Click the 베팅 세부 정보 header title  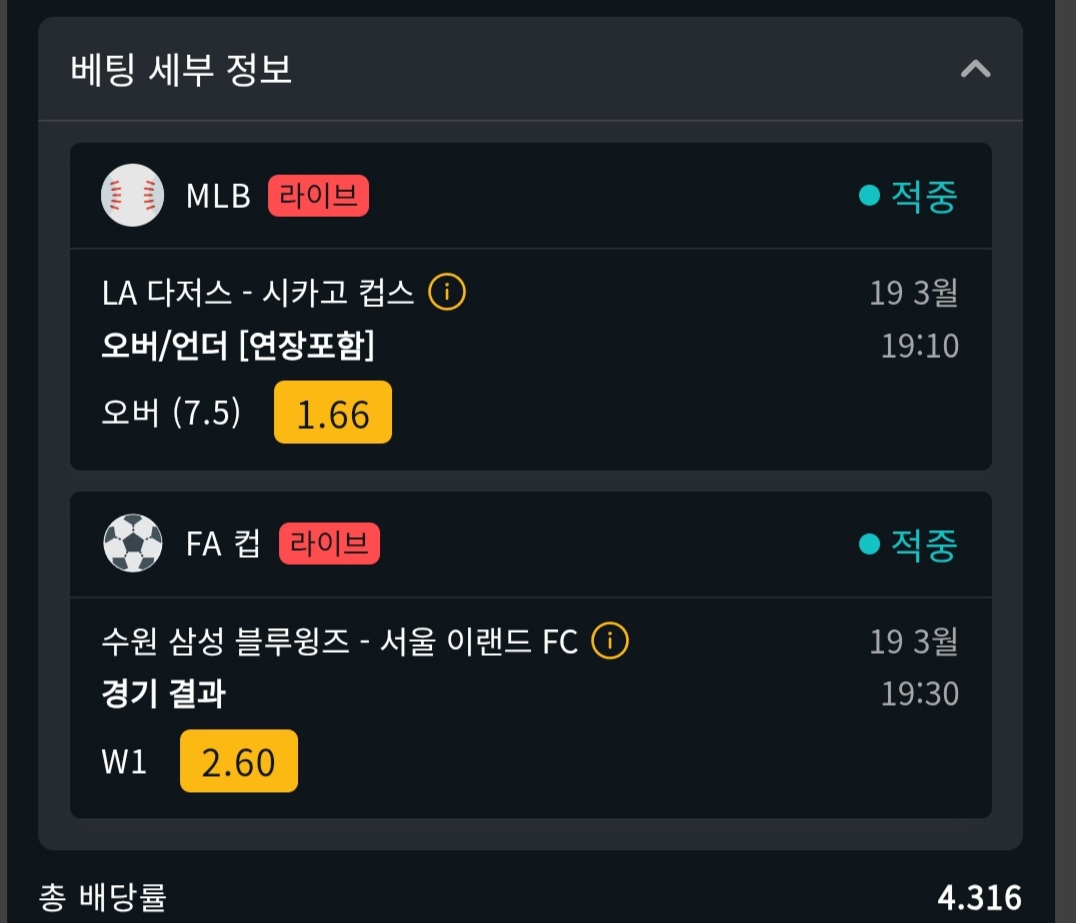click(181, 70)
